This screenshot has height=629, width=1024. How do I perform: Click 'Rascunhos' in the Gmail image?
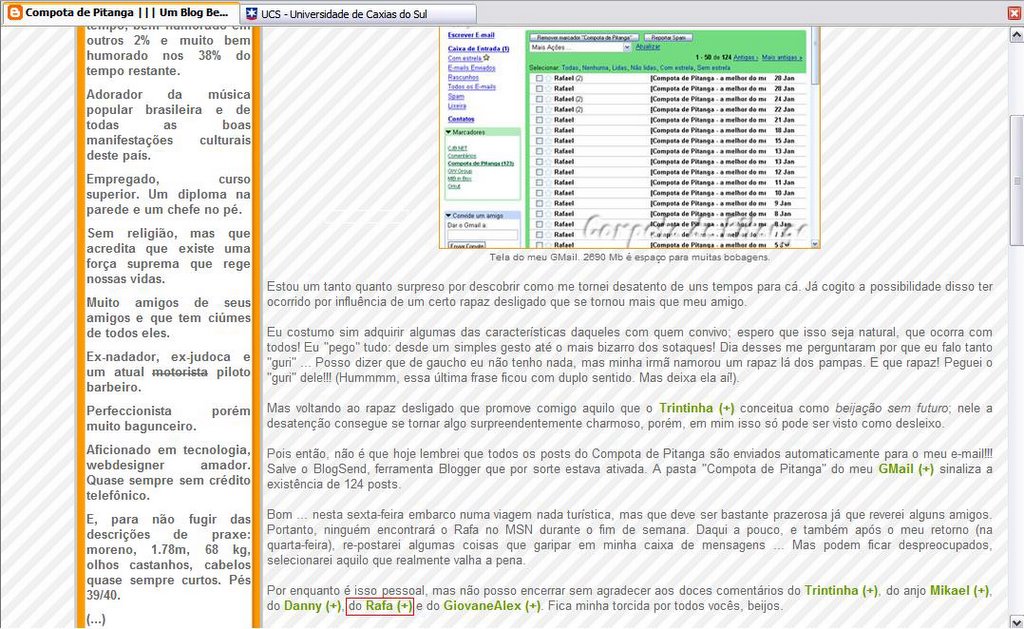coord(463,78)
